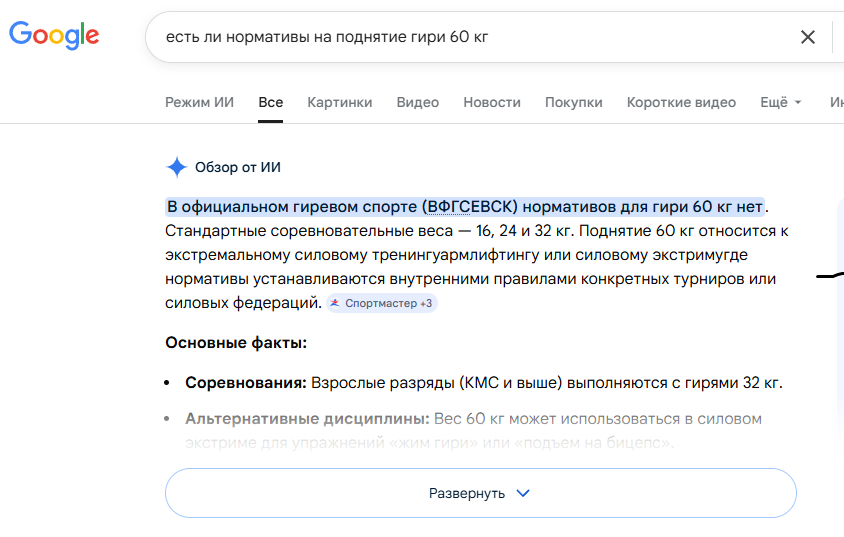This screenshot has width=844, height=537.
Task: Select the Все results tab
Action: point(270,102)
